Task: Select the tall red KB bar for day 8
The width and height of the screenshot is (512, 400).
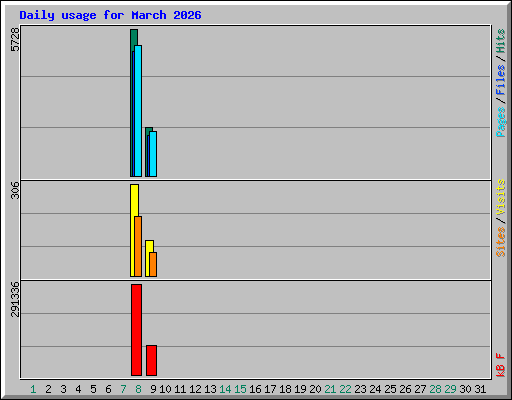Action: coord(136,330)
